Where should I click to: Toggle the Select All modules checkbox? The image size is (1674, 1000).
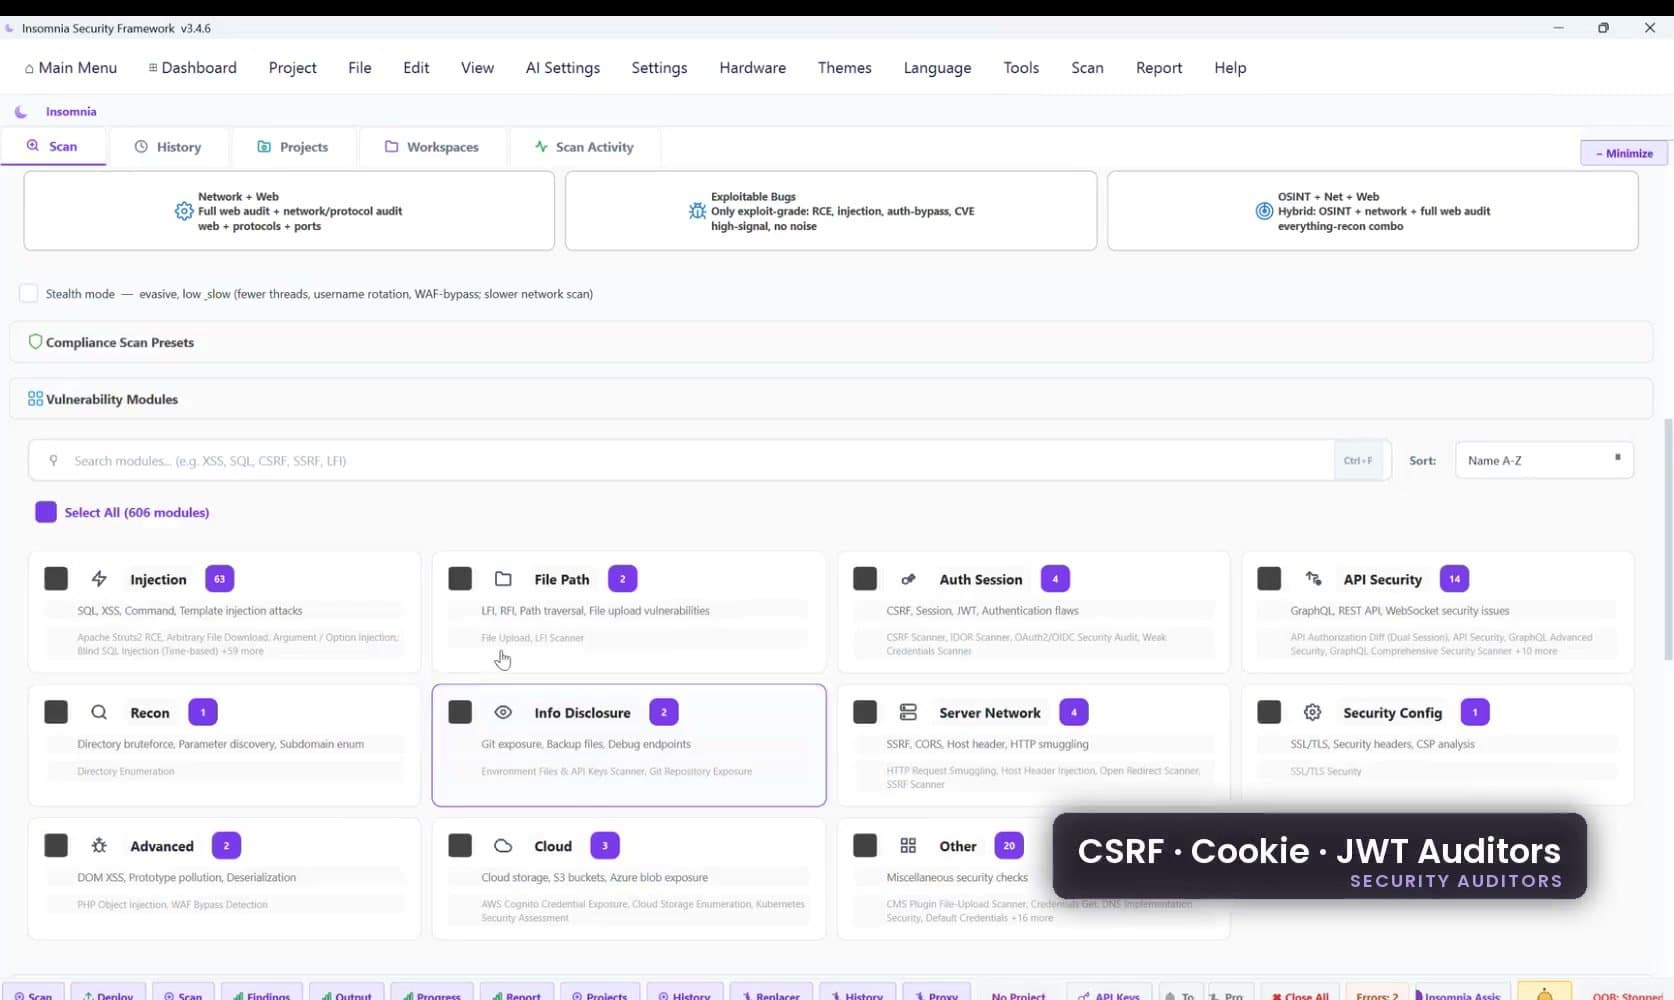coord(46,512)
